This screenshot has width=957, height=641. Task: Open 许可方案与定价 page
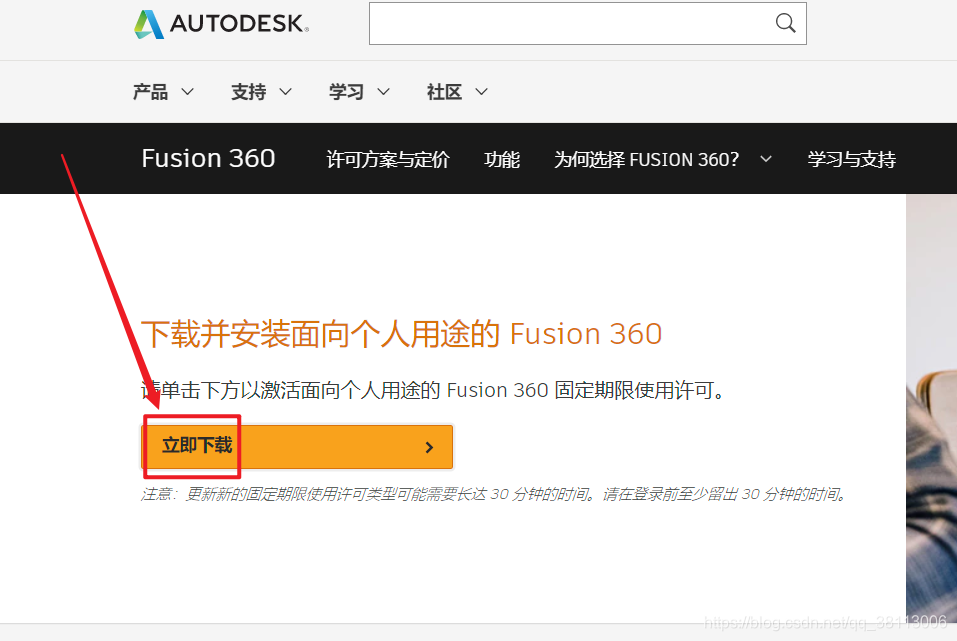click(388, 159)
